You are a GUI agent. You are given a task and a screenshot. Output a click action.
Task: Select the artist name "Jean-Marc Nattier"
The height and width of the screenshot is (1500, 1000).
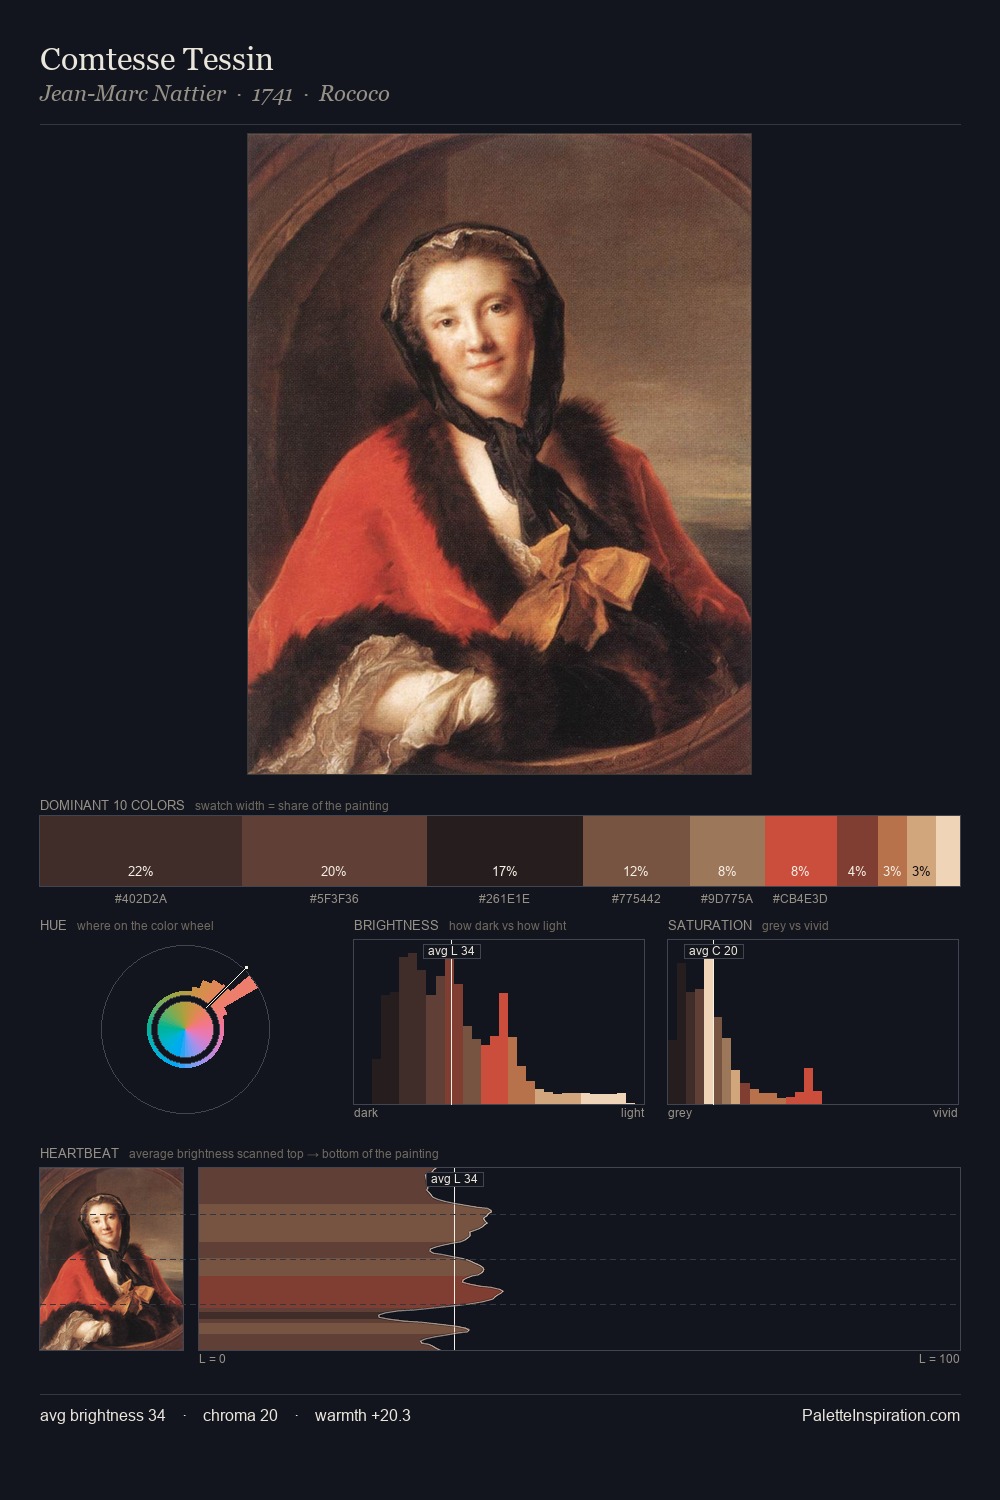133,94
